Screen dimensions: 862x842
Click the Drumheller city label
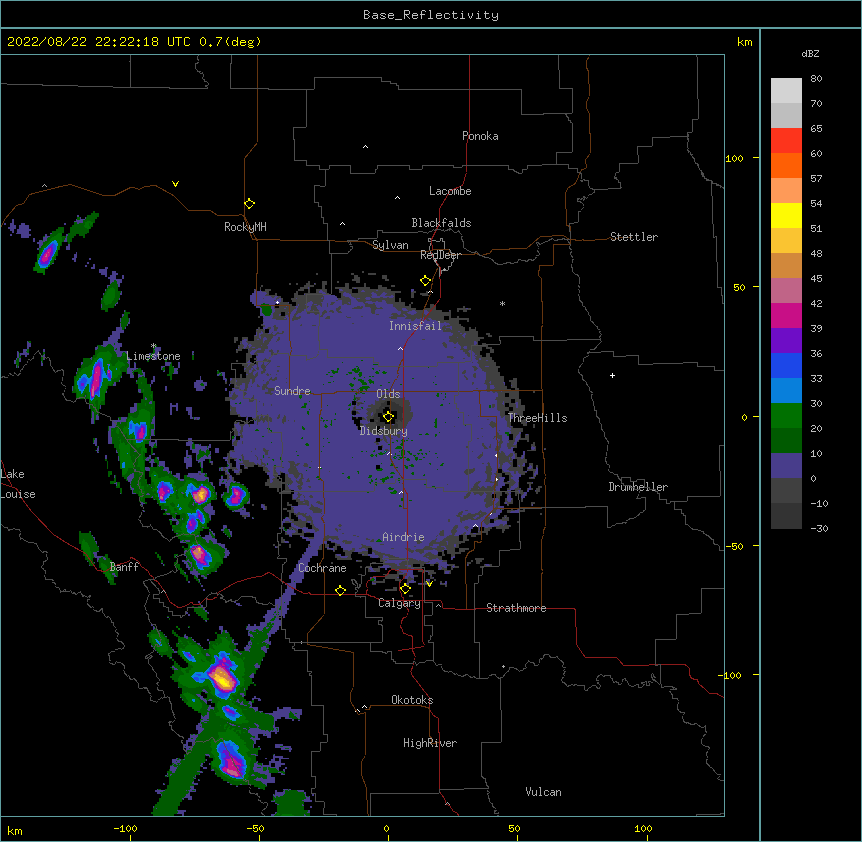coord(638,487)
